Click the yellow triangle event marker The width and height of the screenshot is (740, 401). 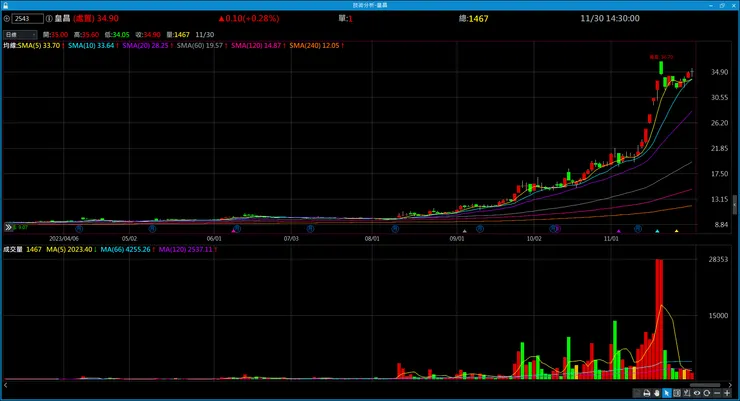coord(676,231)
